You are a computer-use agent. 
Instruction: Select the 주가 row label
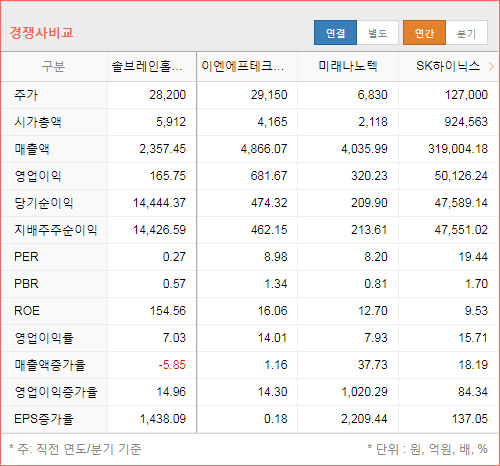point(26,95)
